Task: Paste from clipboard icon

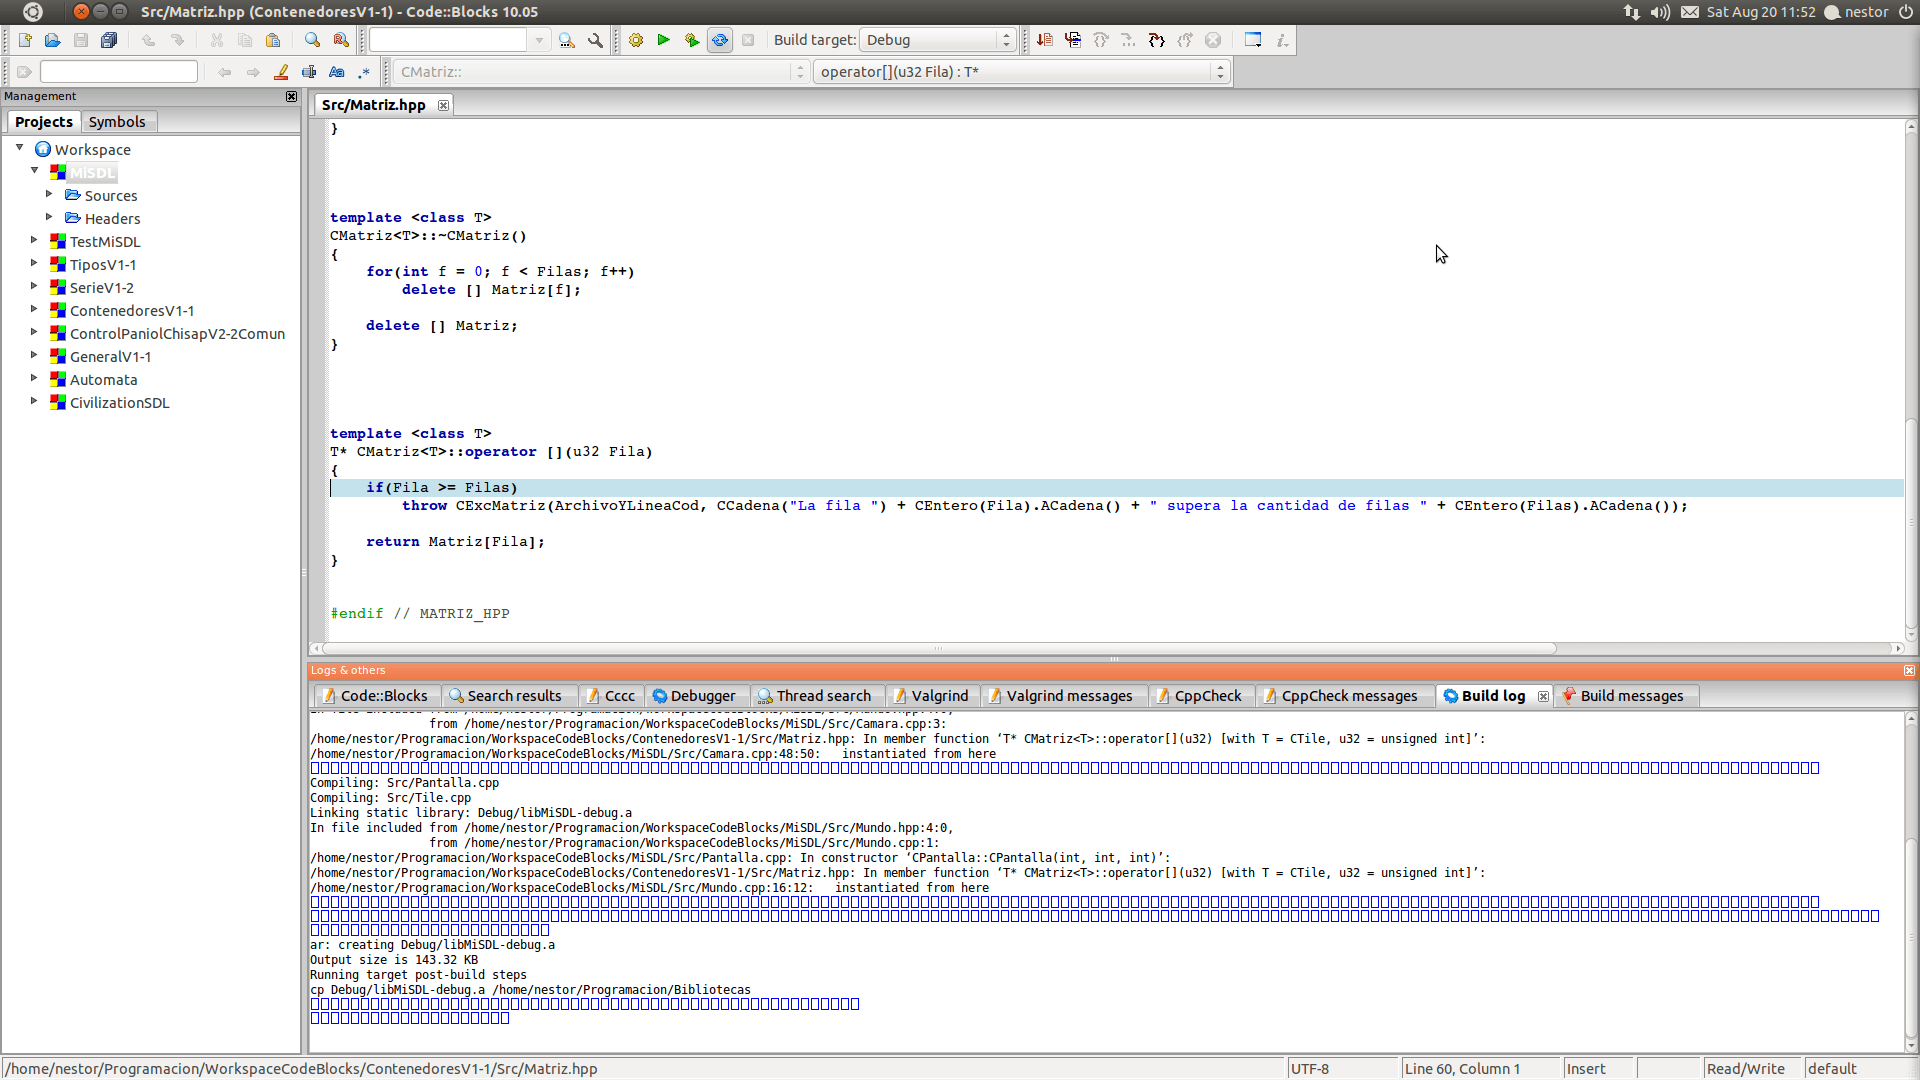Action: pos(273,40)
